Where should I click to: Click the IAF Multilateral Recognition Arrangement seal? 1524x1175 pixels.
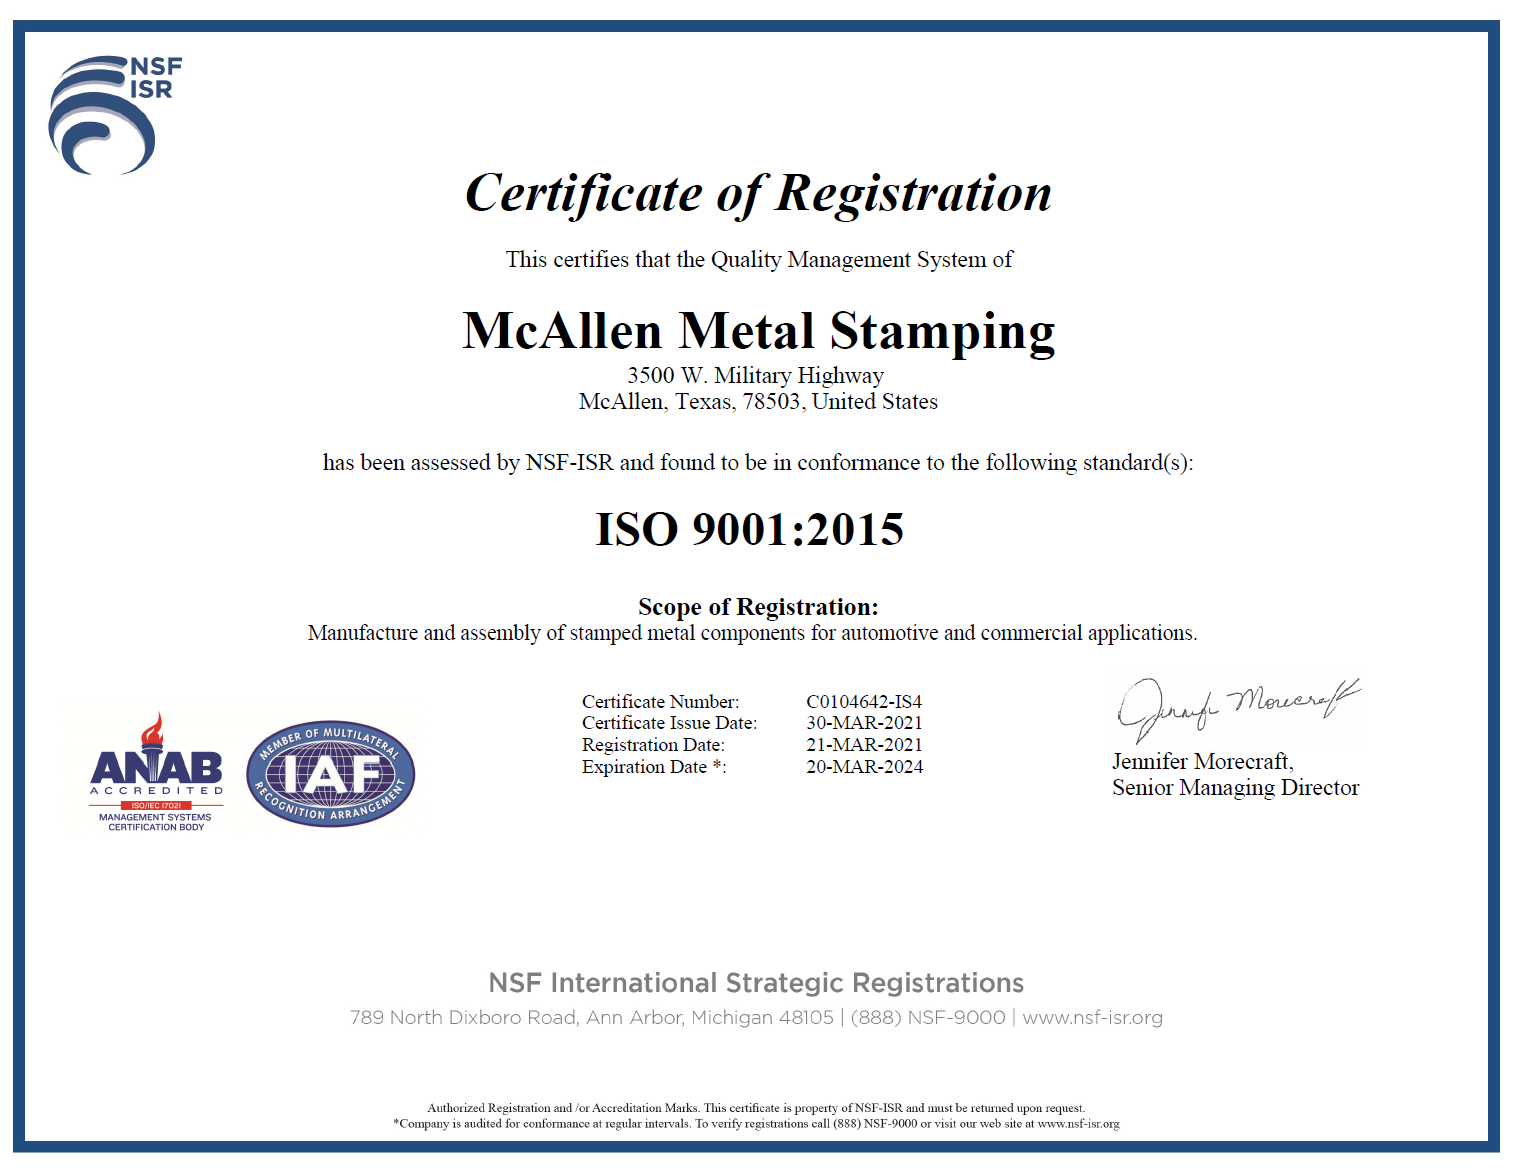coord(331,773)
